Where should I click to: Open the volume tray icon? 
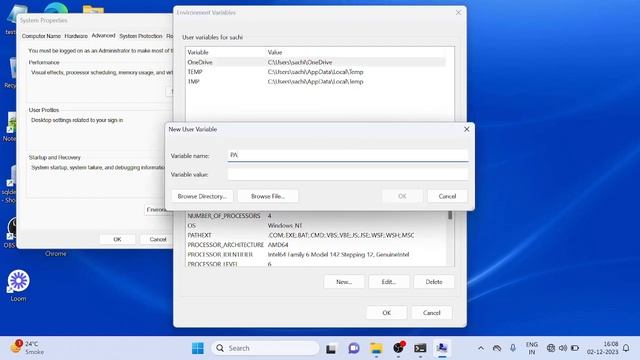tap(563, 348)
